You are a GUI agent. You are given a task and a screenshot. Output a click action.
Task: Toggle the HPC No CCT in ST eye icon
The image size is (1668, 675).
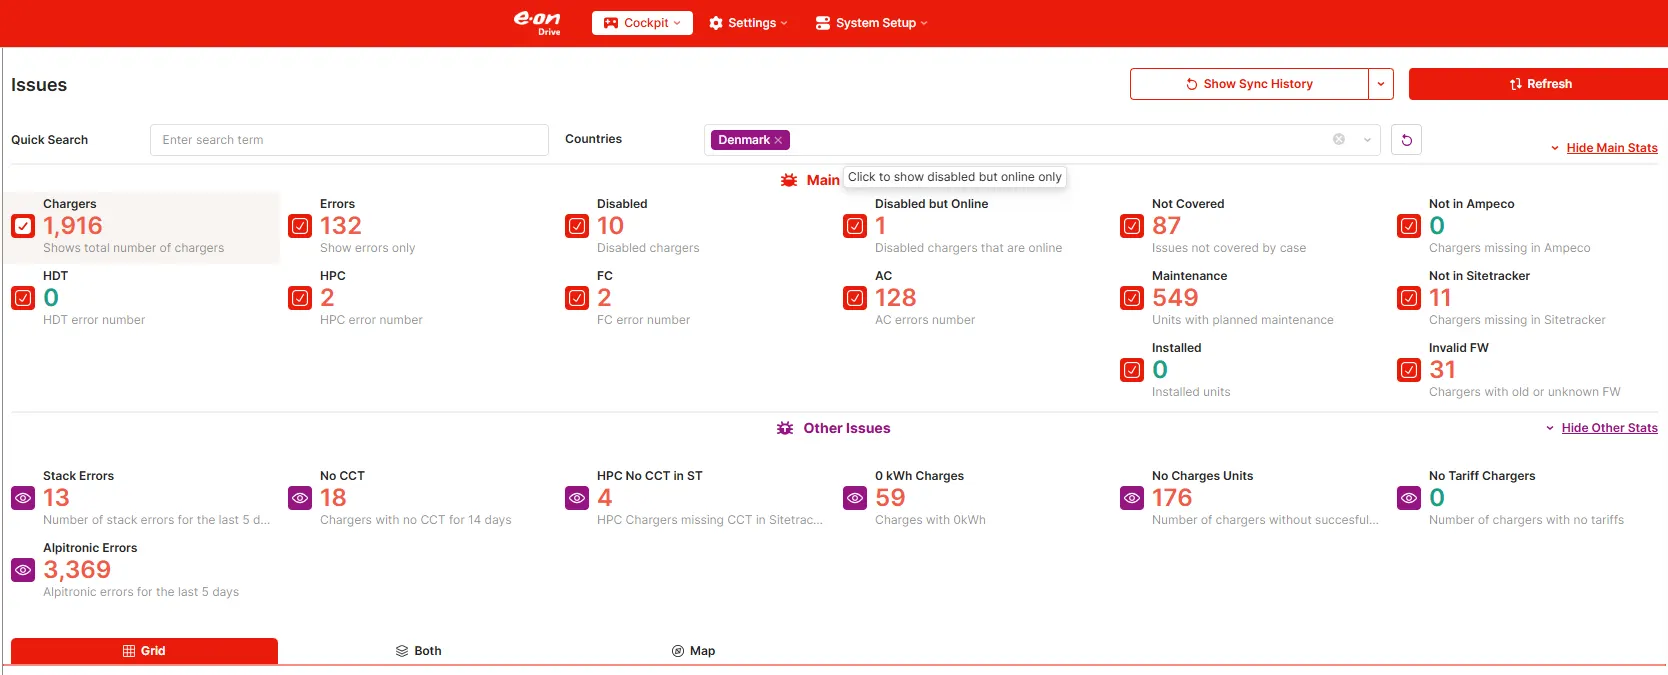[x=577, y=497]
